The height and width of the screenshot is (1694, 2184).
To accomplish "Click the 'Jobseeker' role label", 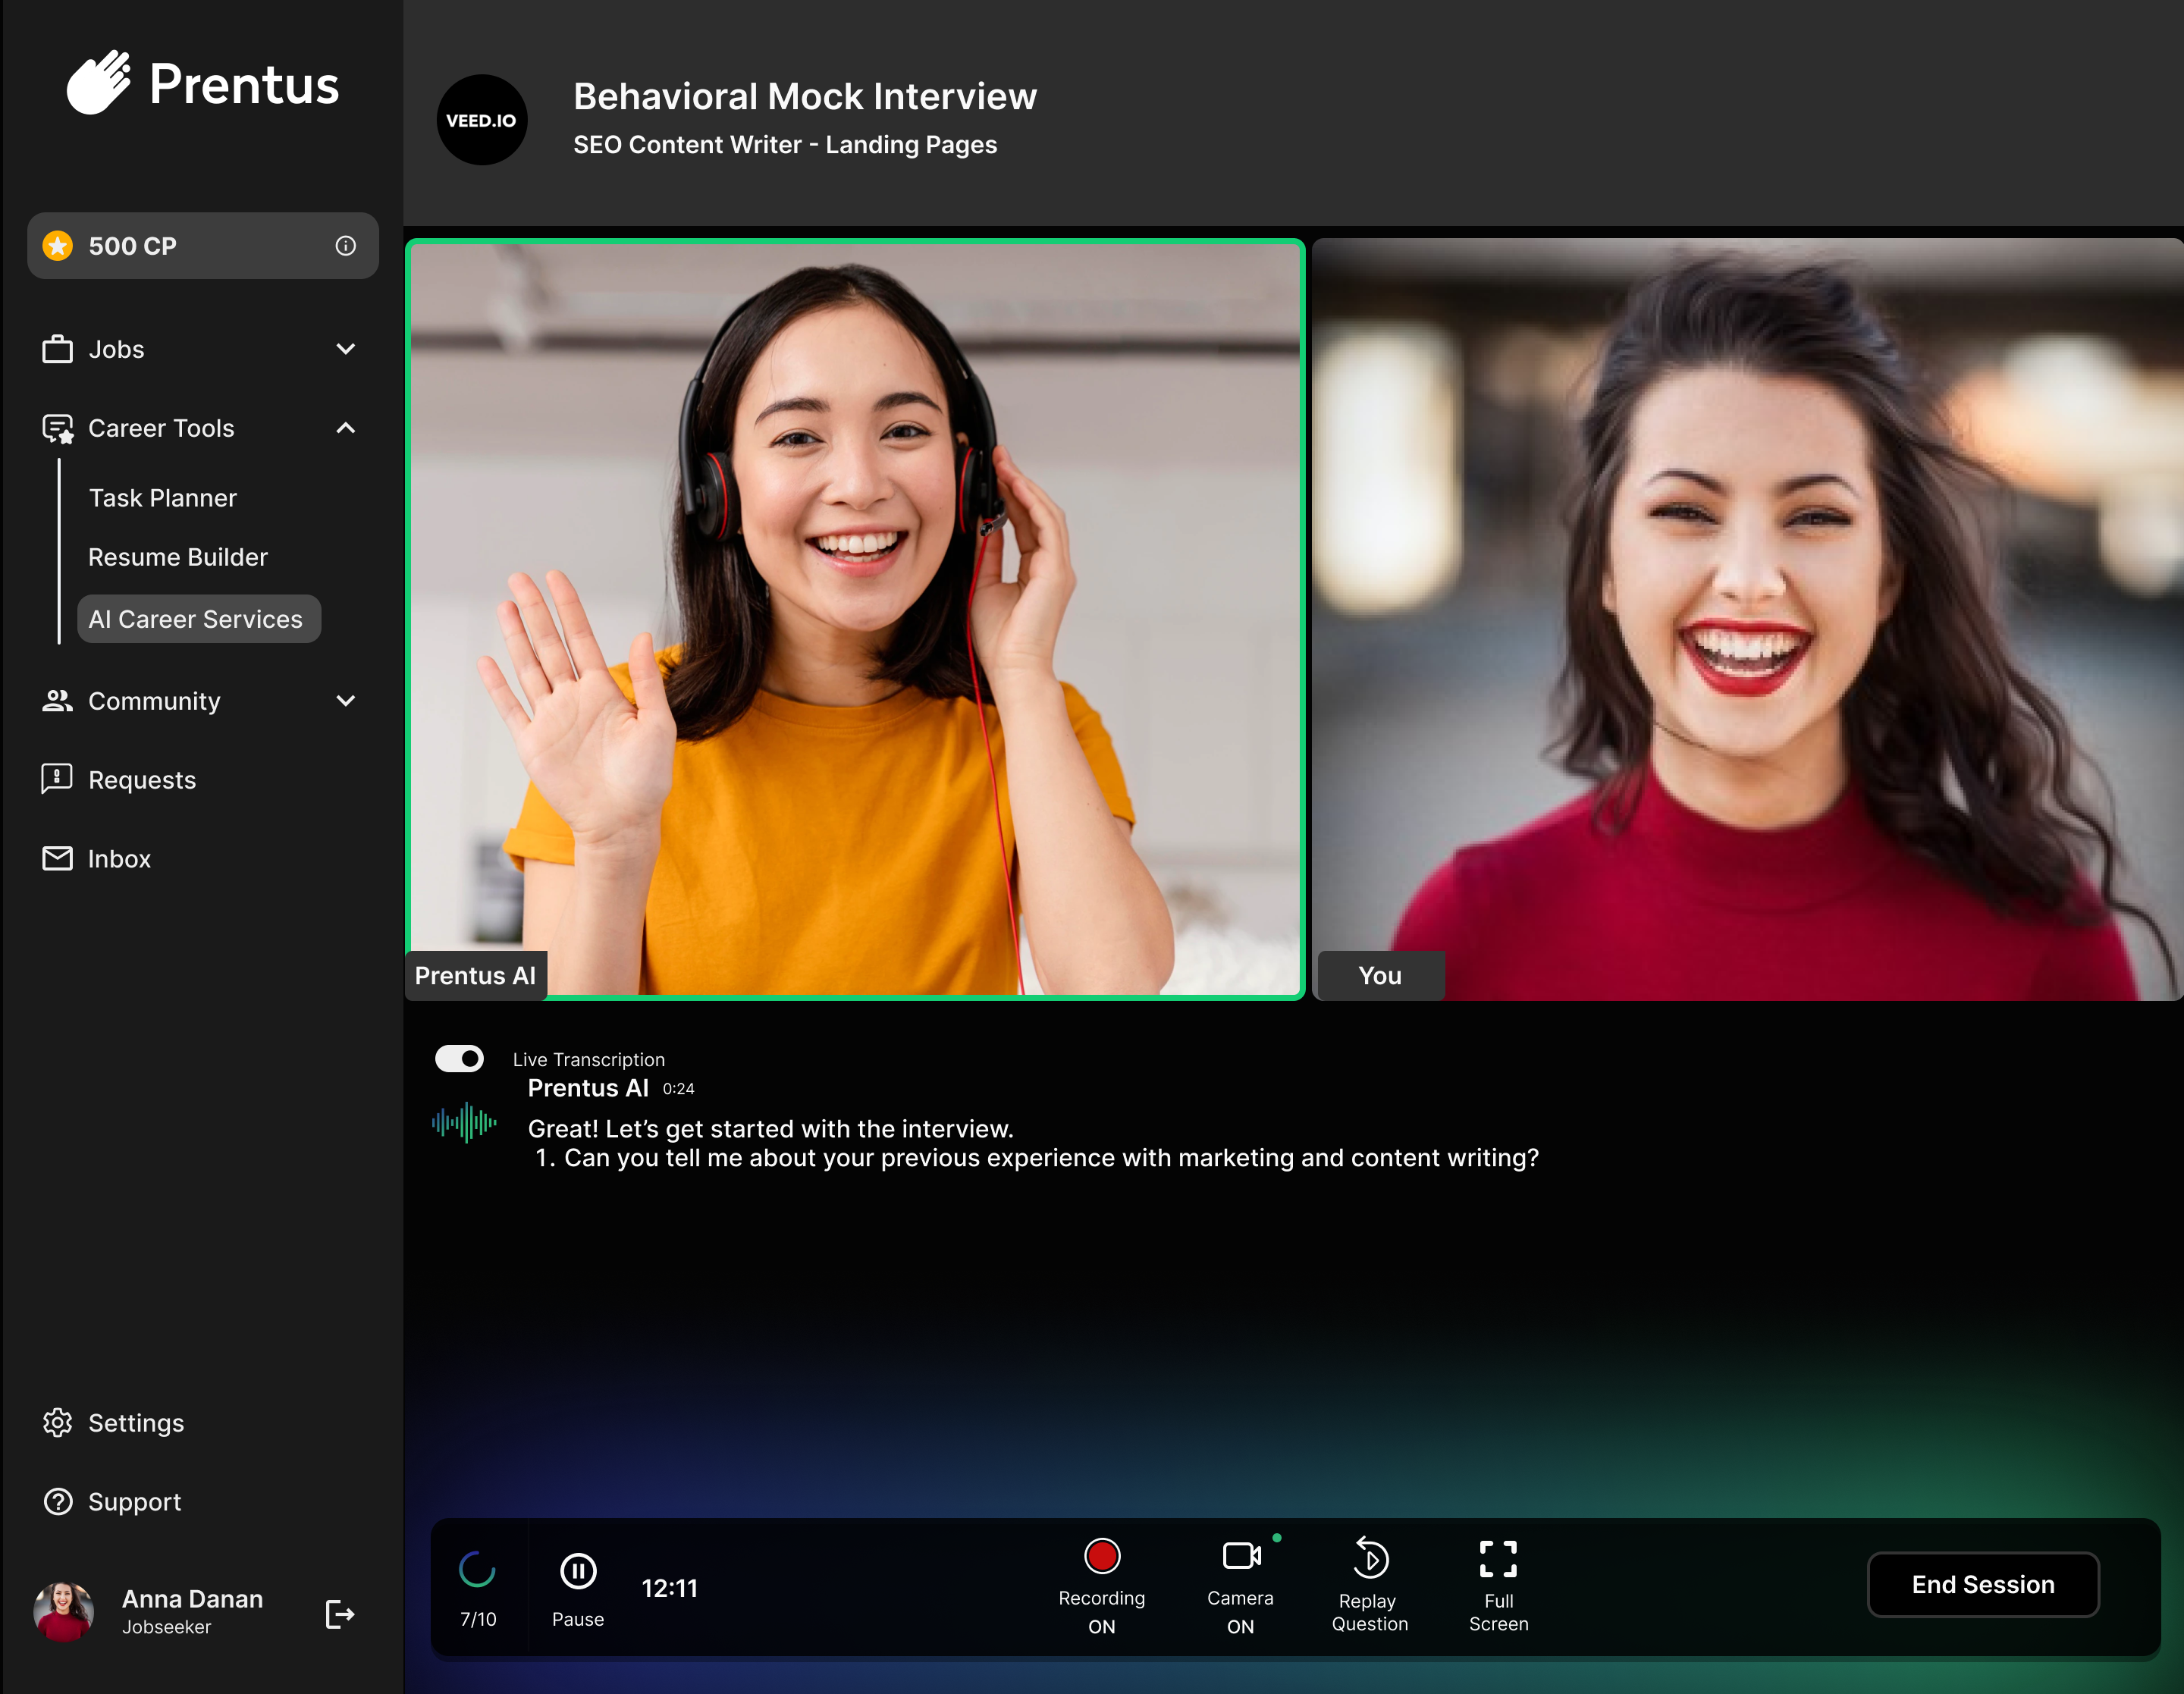I will 166,1627.
